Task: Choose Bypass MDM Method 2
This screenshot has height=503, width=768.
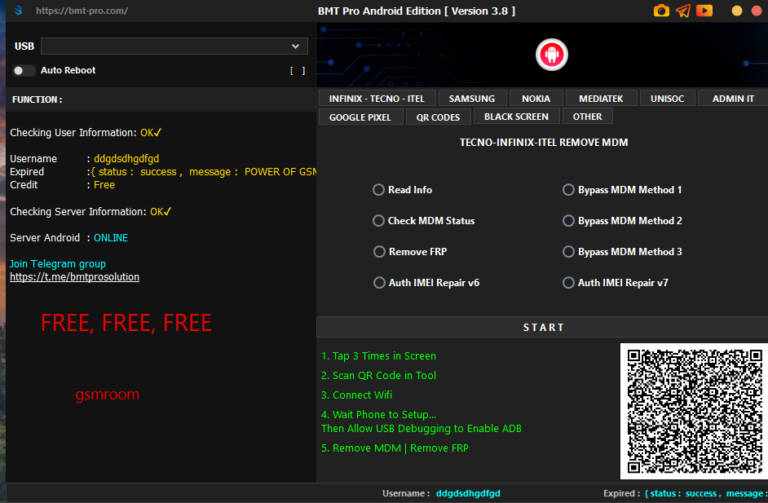Action: pyautogui.click(x=622, y=221)
